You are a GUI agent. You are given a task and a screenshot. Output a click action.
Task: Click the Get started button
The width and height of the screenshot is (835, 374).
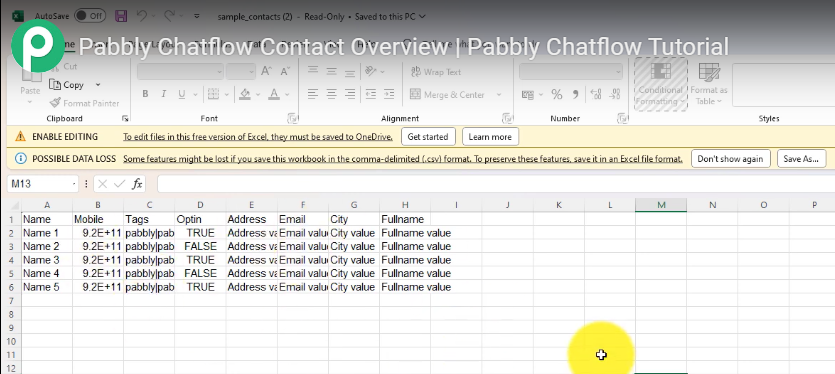[x=428, y=137]
